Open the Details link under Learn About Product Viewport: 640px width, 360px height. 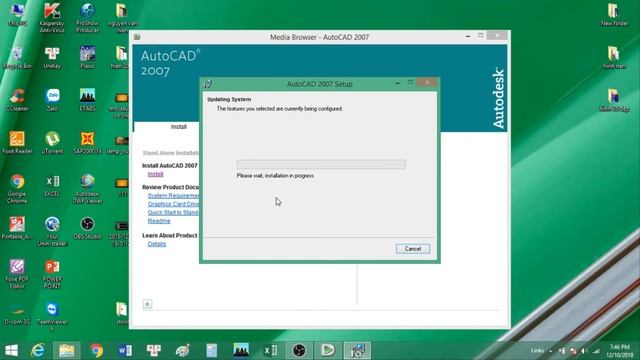(x=157, y=244)
